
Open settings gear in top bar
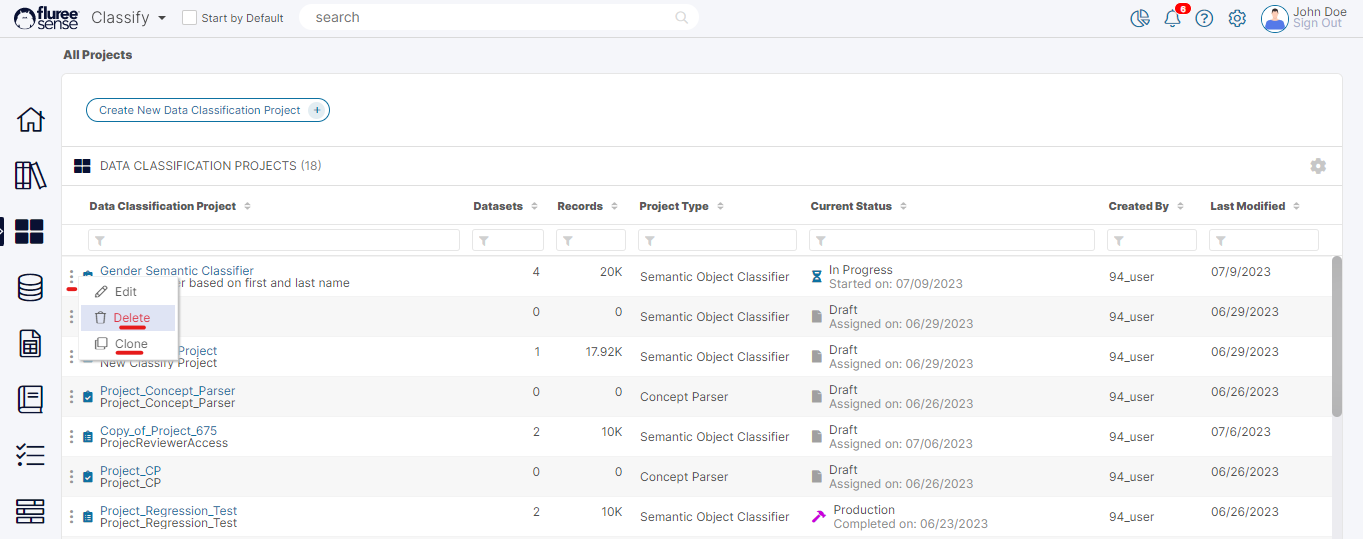[1237, 18]
